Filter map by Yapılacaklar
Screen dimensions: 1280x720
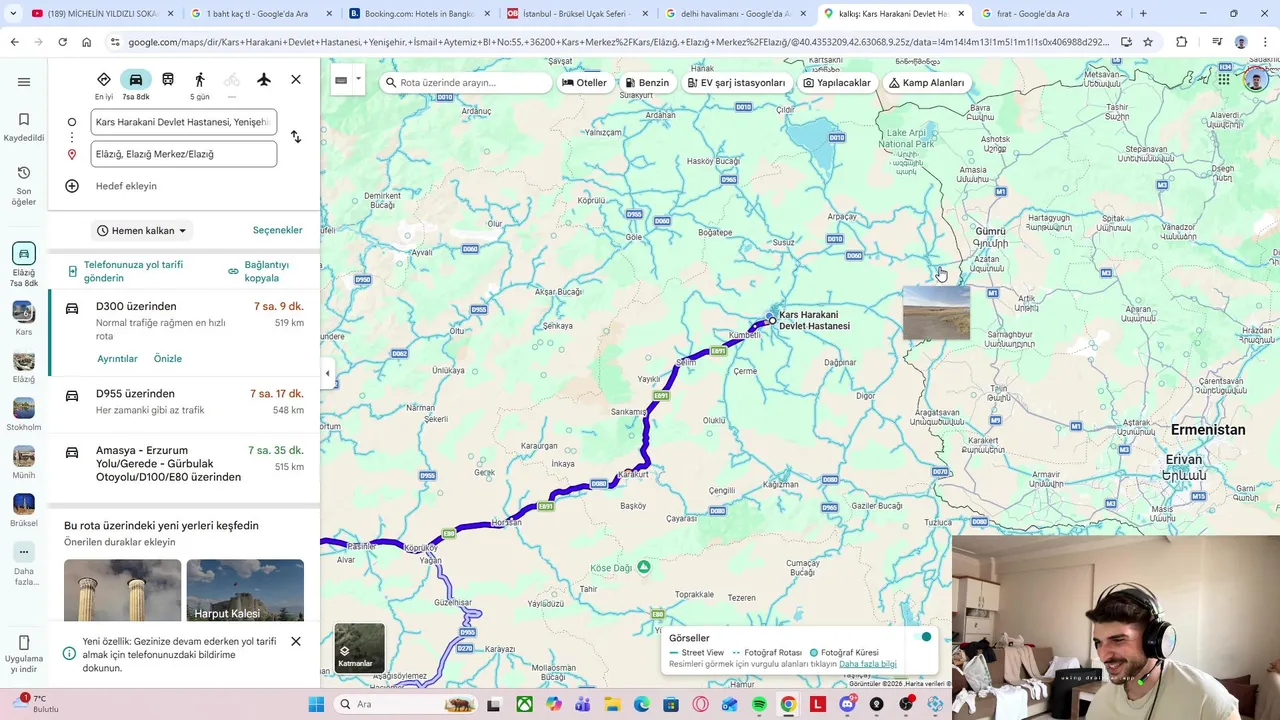(x=837, y=83)
